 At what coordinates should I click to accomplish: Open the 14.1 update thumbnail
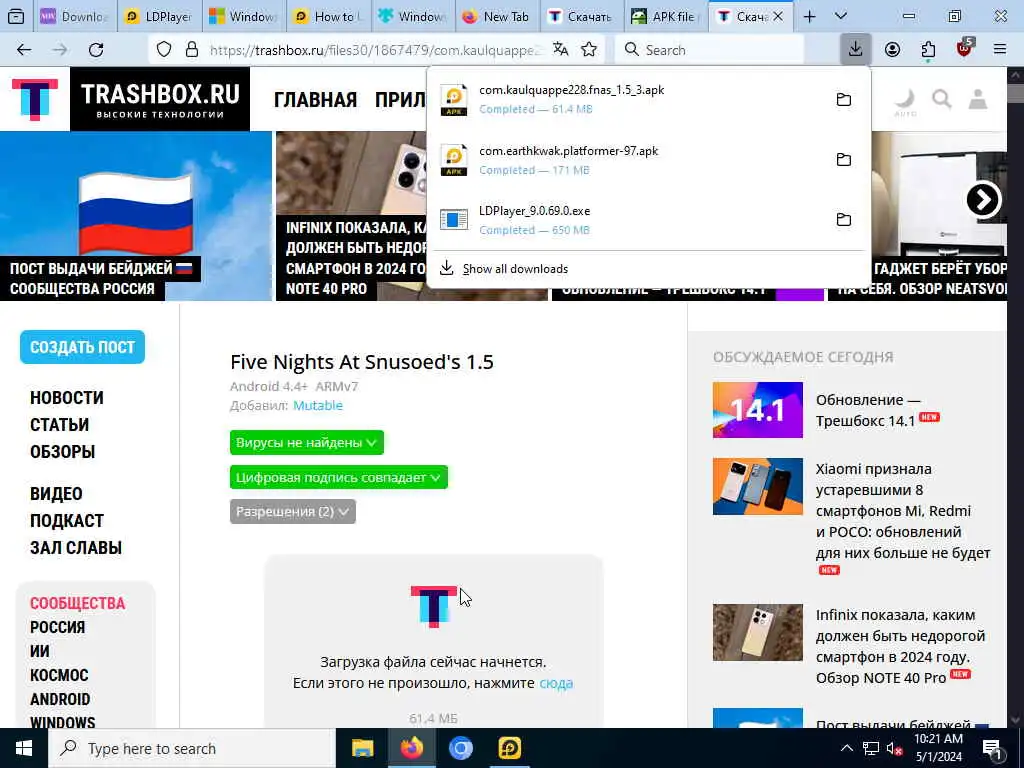click(758, 409)
